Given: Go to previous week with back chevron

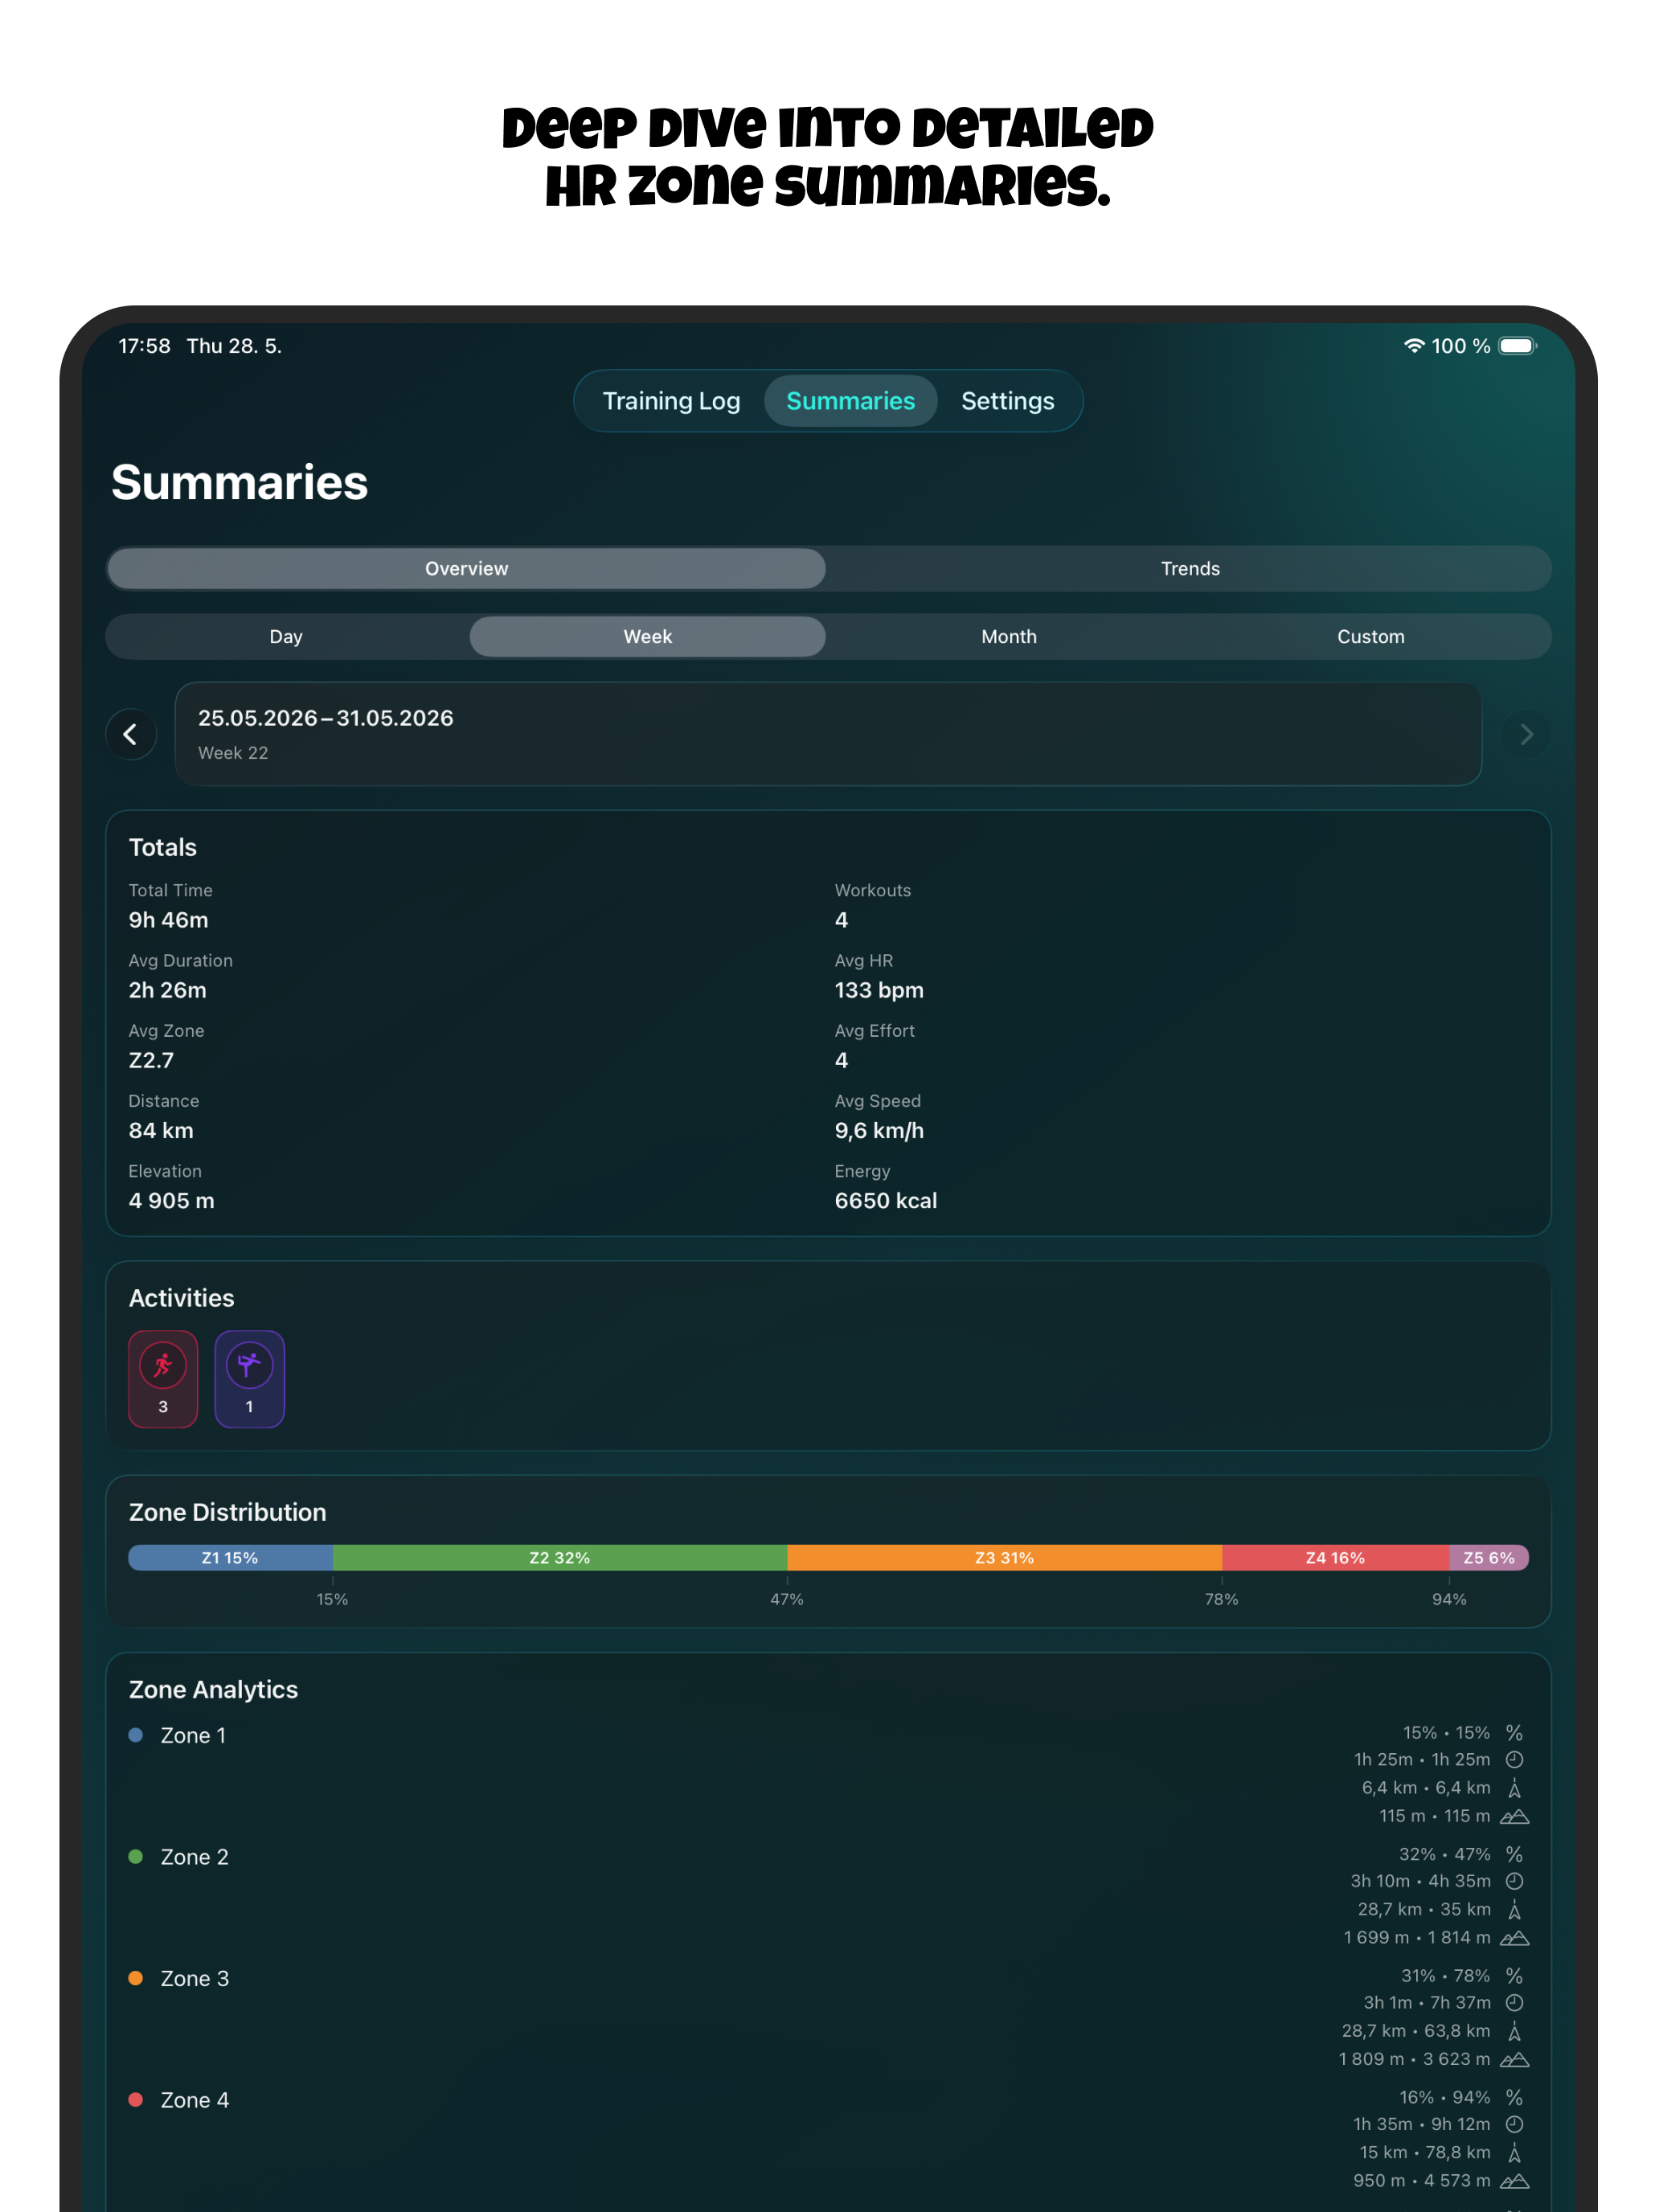Looking at the screenshot, I should pos(131,735).
